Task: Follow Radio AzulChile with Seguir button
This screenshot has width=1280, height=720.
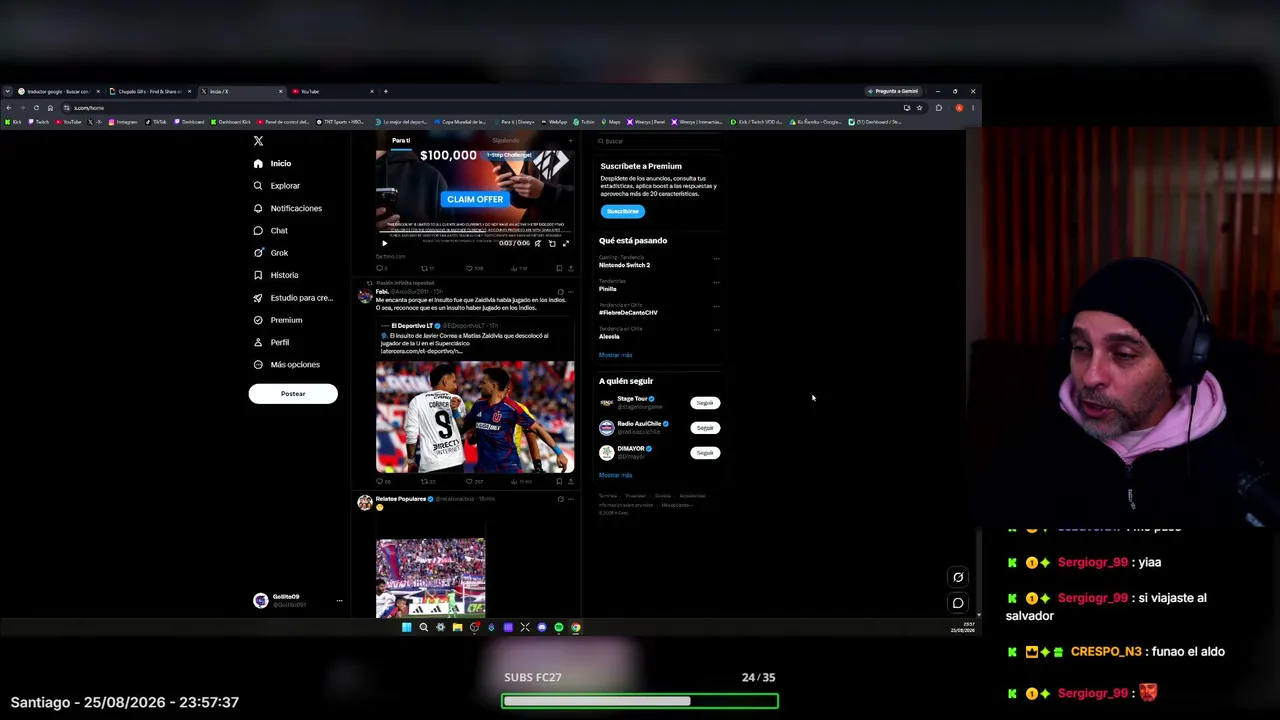Action: (x=705, y=428)
